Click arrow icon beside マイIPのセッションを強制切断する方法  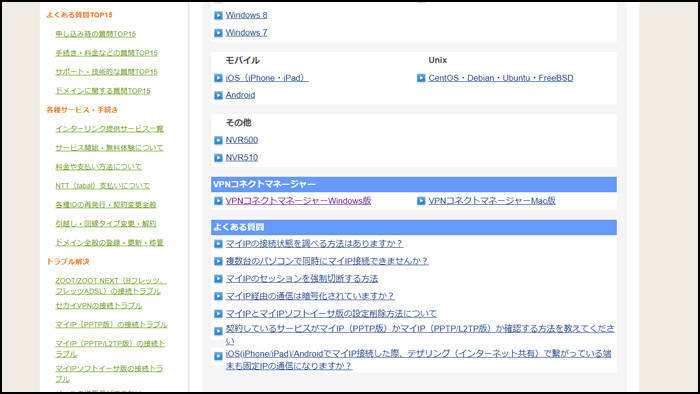(218, 279)
